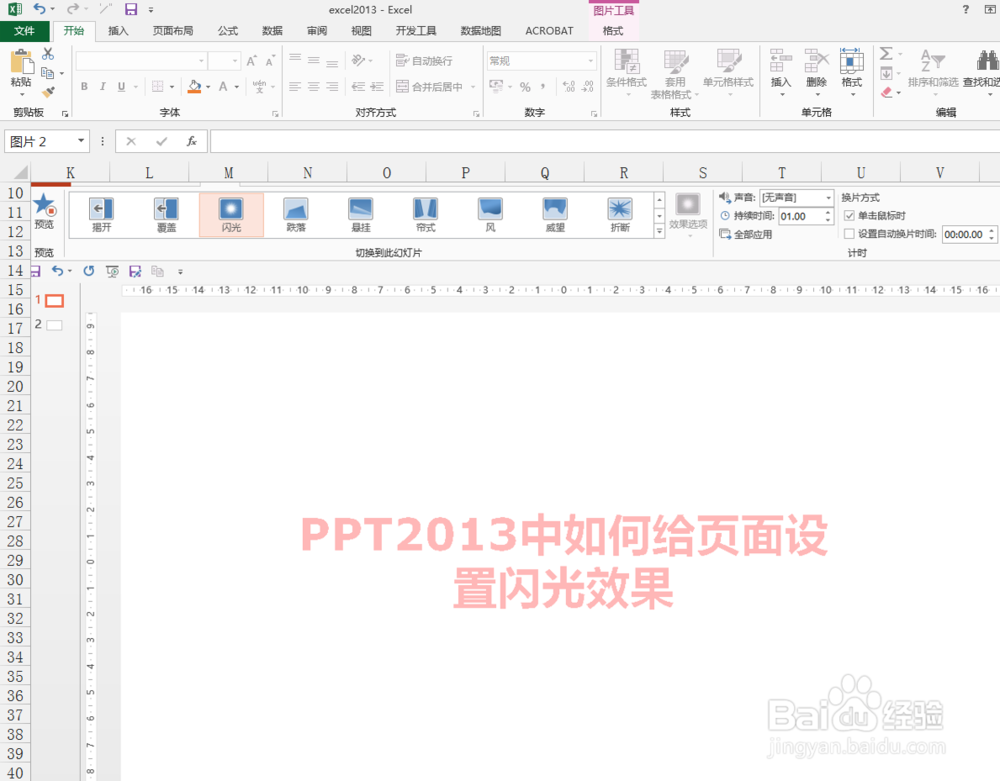Image resolution: width=1000 pixels, height=781 pixels.
Task: Click the Excel Help question mark
Action: (x=966, y=9)
